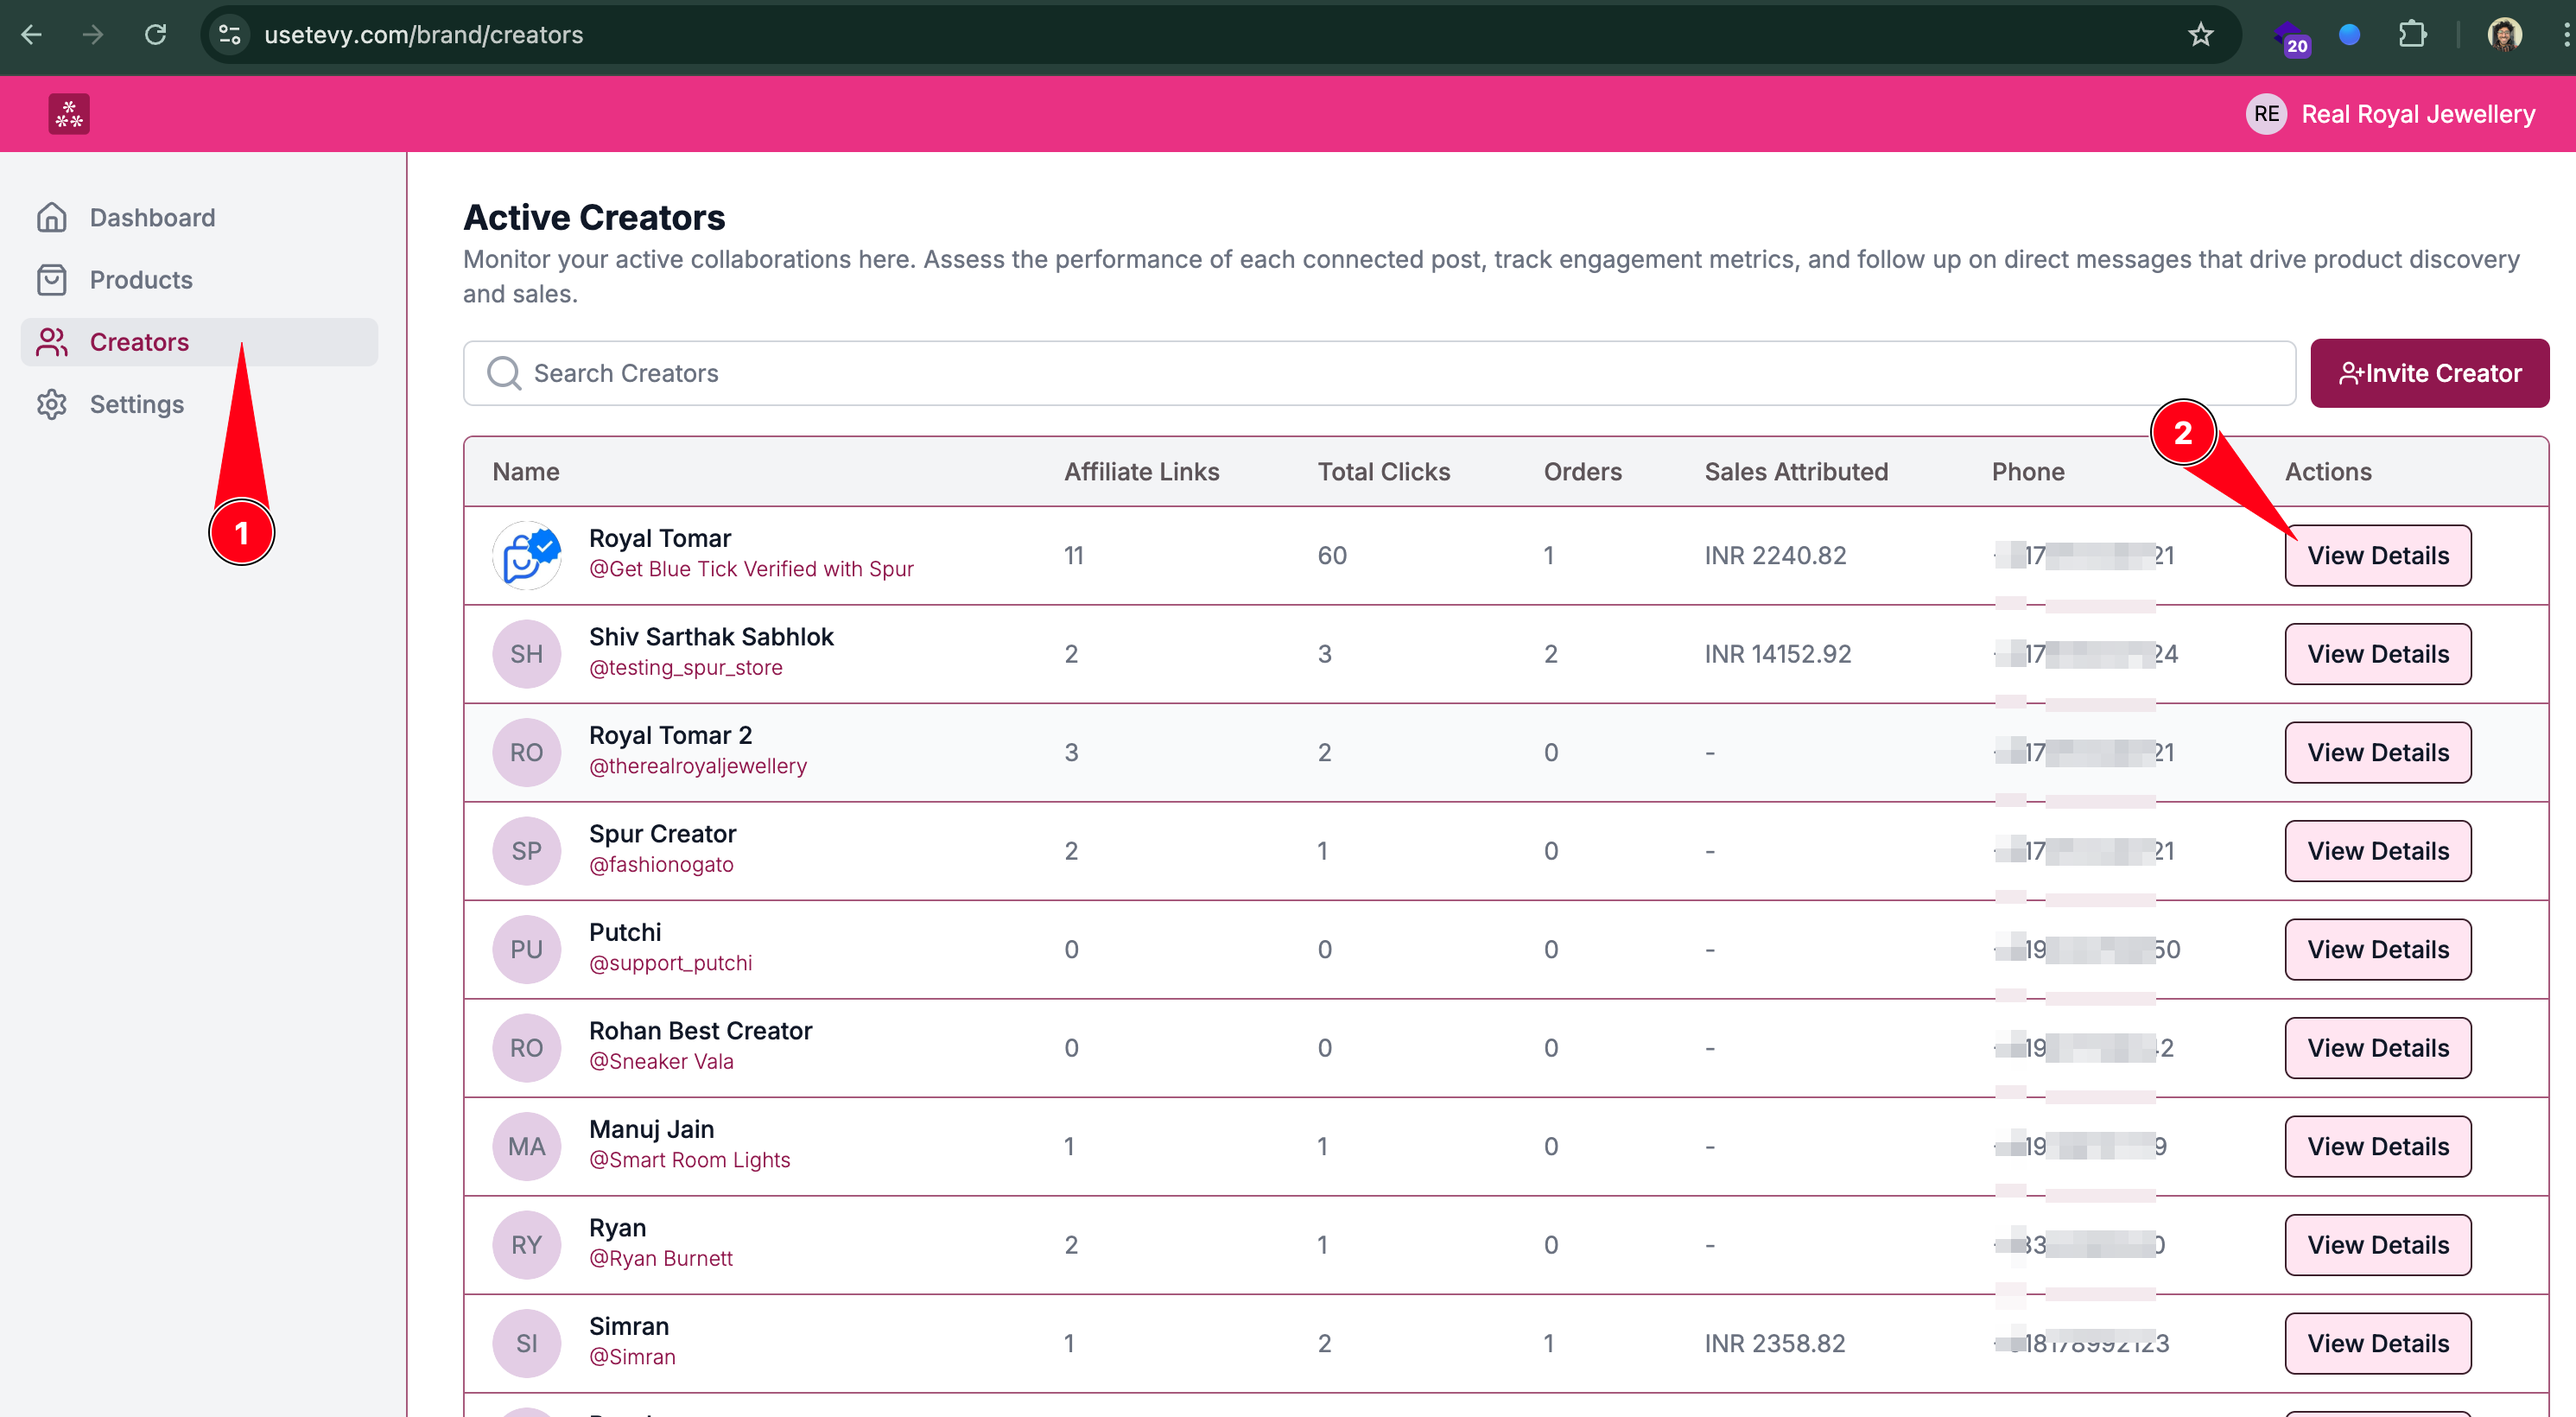The width and height of the screenshot is (2576, 1417).
Task: Click the Settings gear icon
Action: click(52, 404)
